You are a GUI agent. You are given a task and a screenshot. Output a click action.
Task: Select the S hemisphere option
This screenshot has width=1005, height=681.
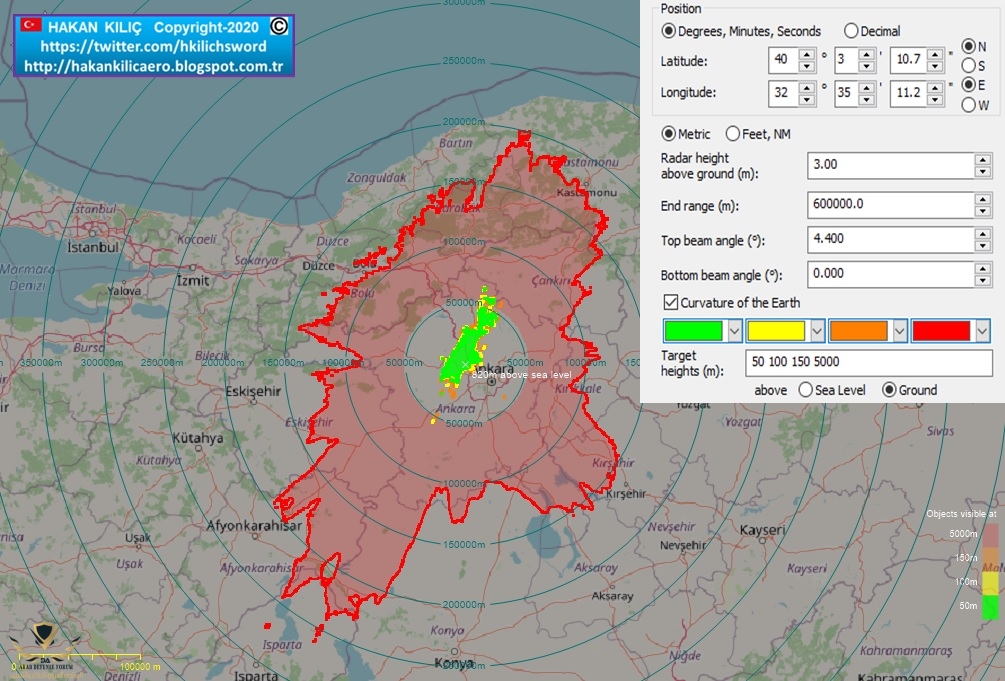tap(968, 66)
